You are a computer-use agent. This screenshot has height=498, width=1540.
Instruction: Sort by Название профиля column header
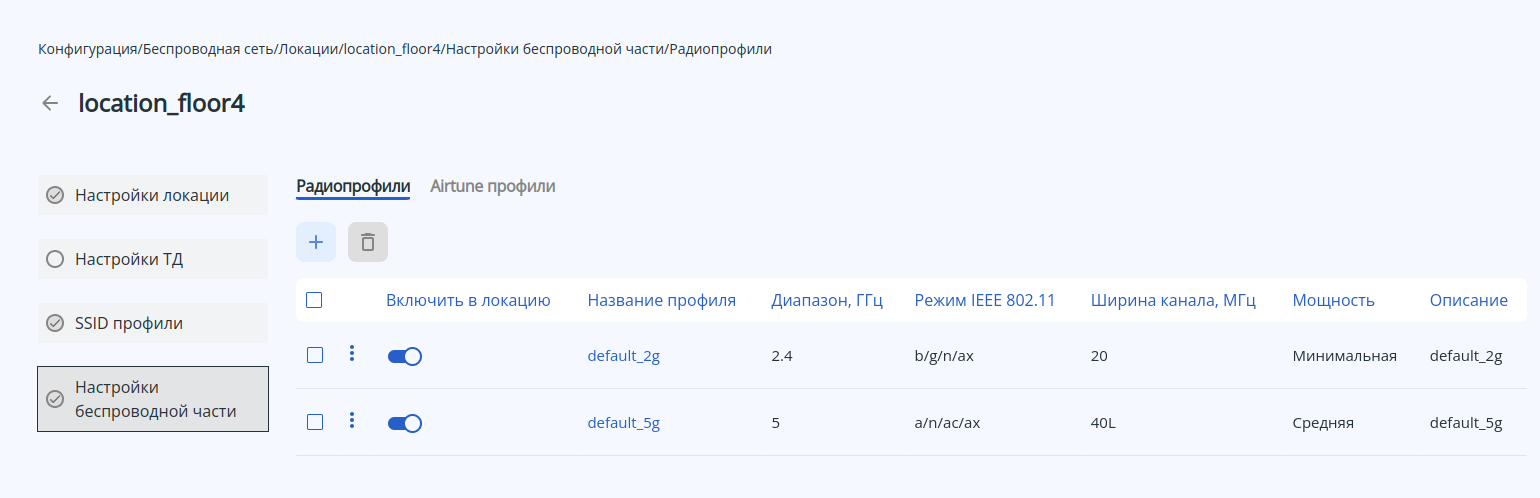(x=661, y=300)
